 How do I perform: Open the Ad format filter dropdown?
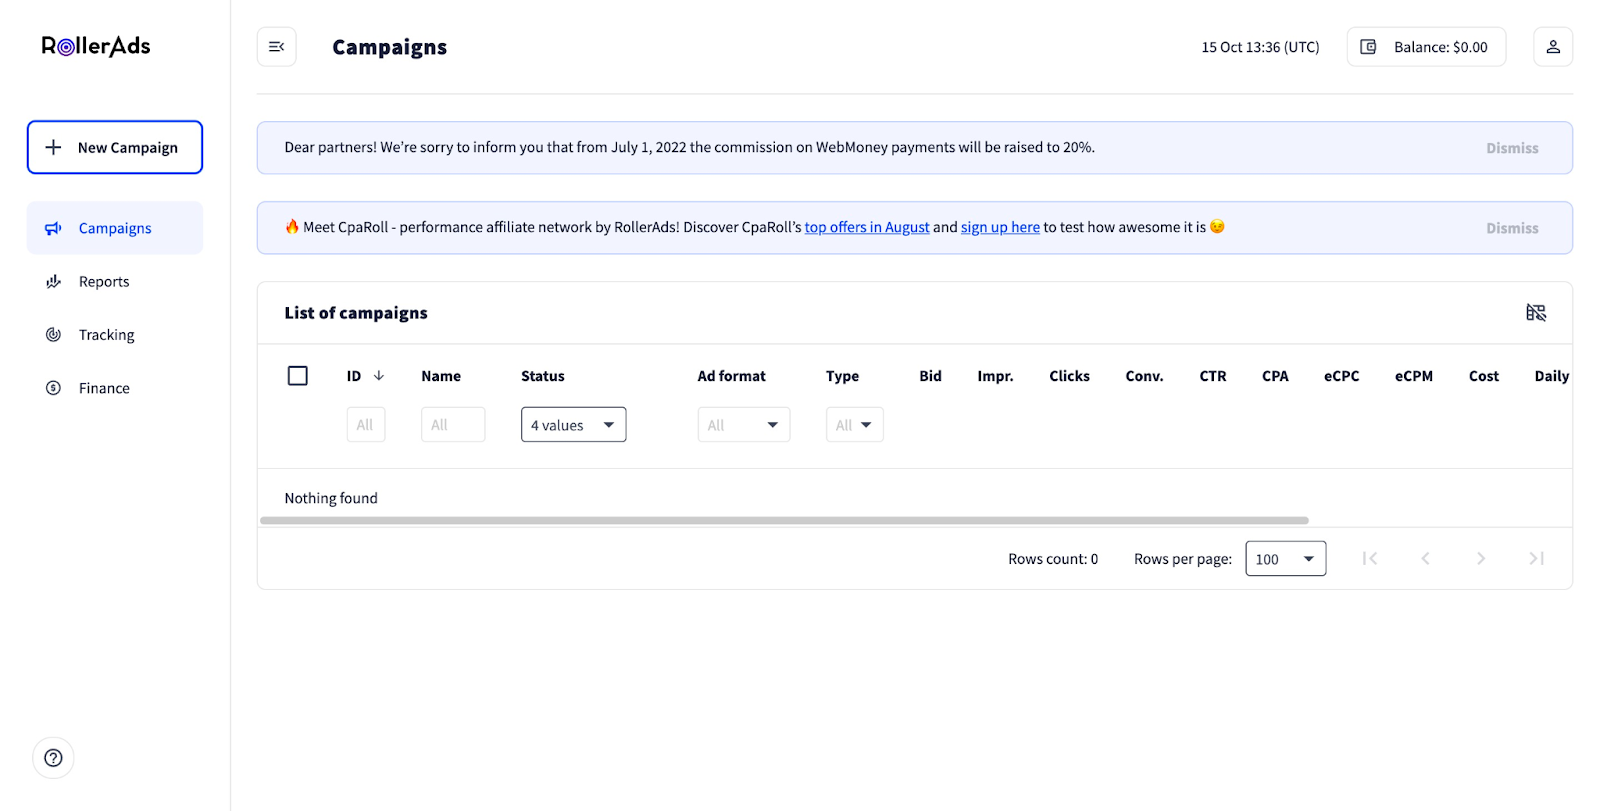[x=743, y=425]
